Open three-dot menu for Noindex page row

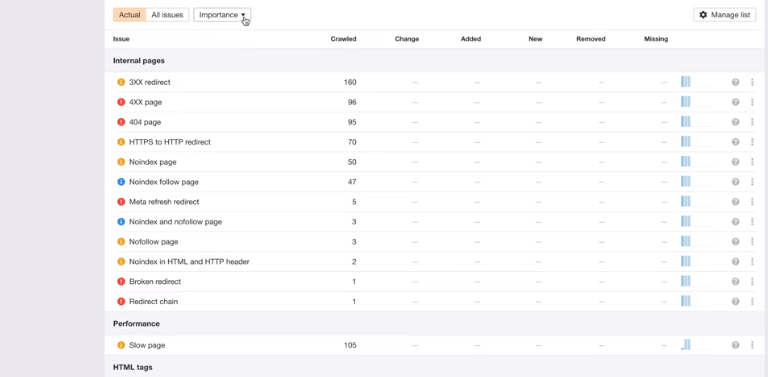752,162
